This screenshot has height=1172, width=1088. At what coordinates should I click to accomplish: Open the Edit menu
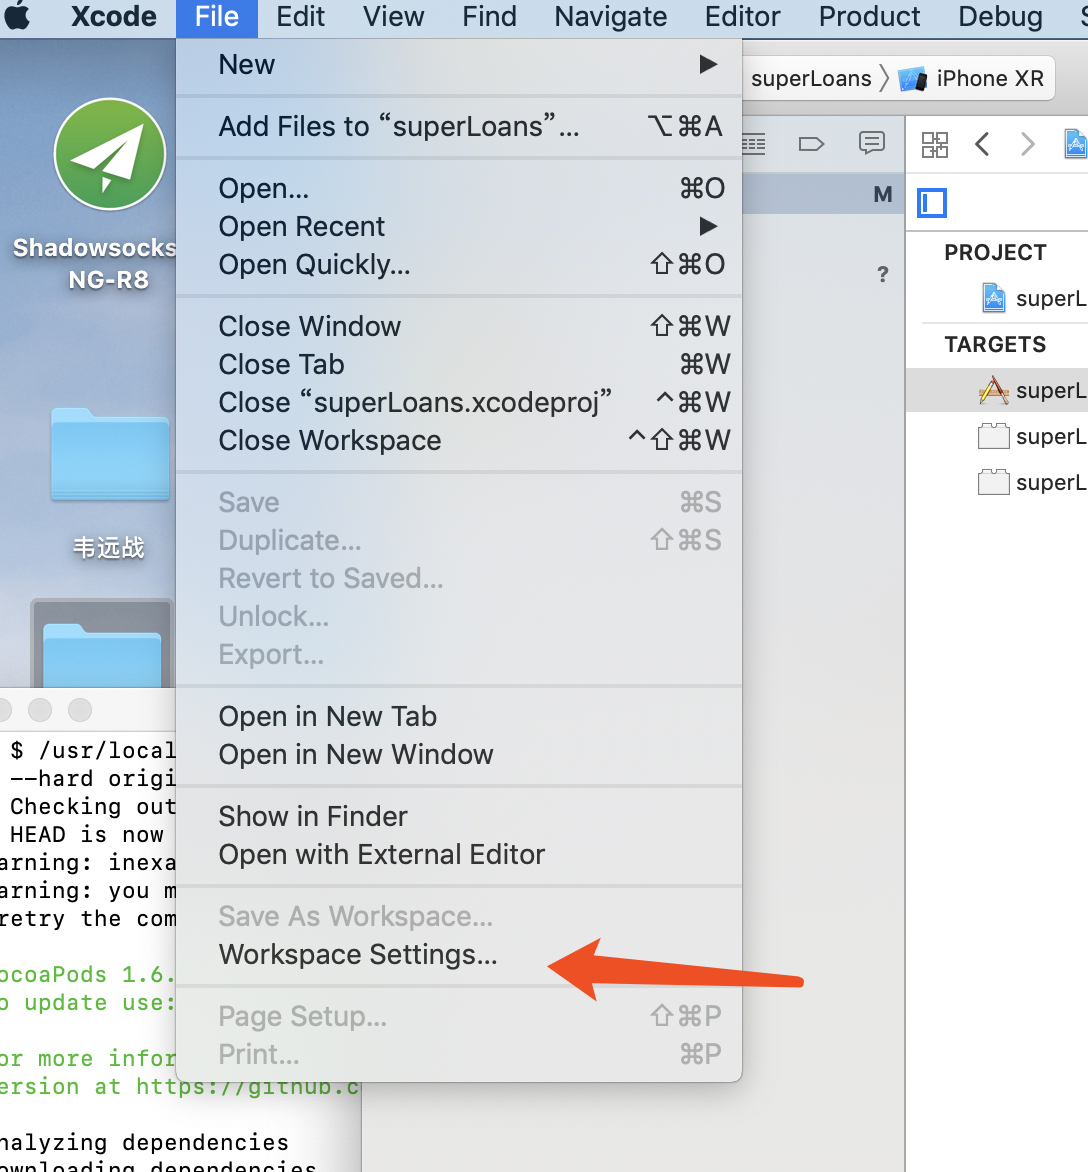(x=300, y=16)
